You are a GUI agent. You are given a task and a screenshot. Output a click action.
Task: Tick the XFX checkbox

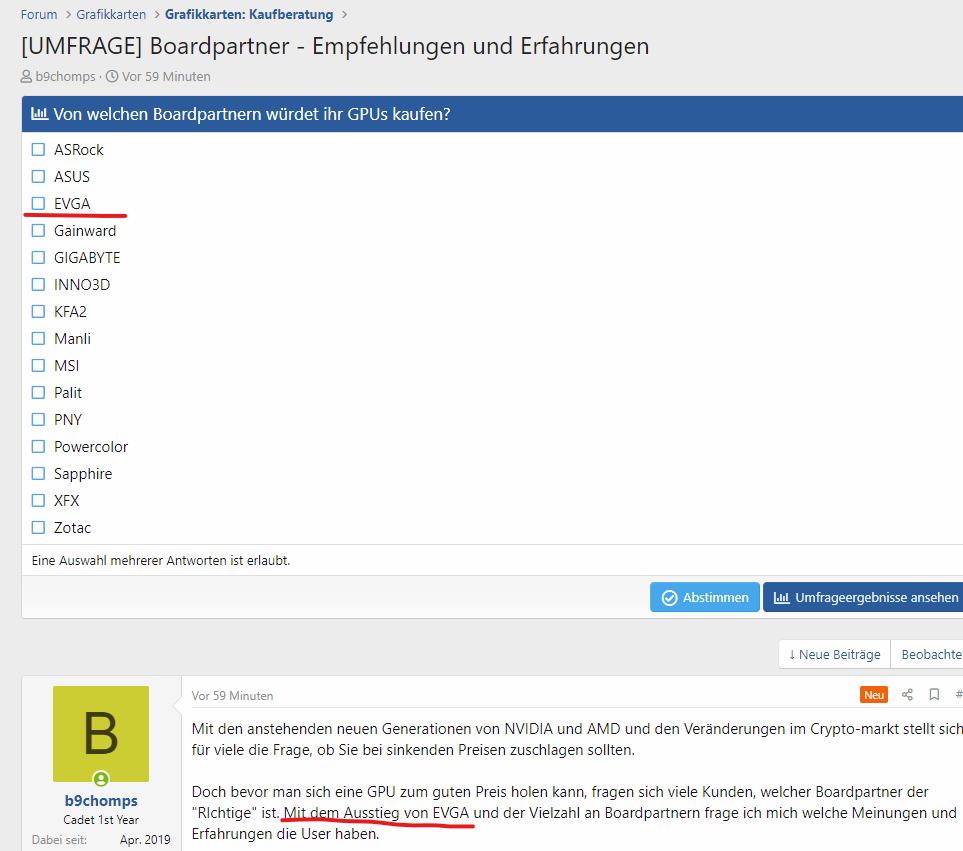(x=38, y=501)
